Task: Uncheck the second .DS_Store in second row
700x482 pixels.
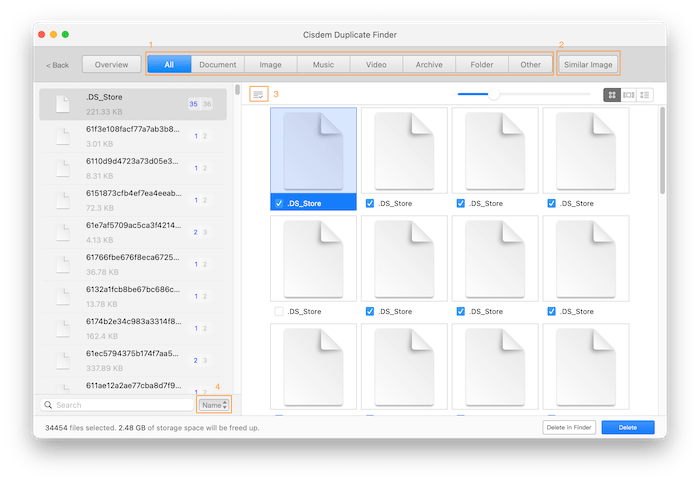Action: tap(370, 312)
